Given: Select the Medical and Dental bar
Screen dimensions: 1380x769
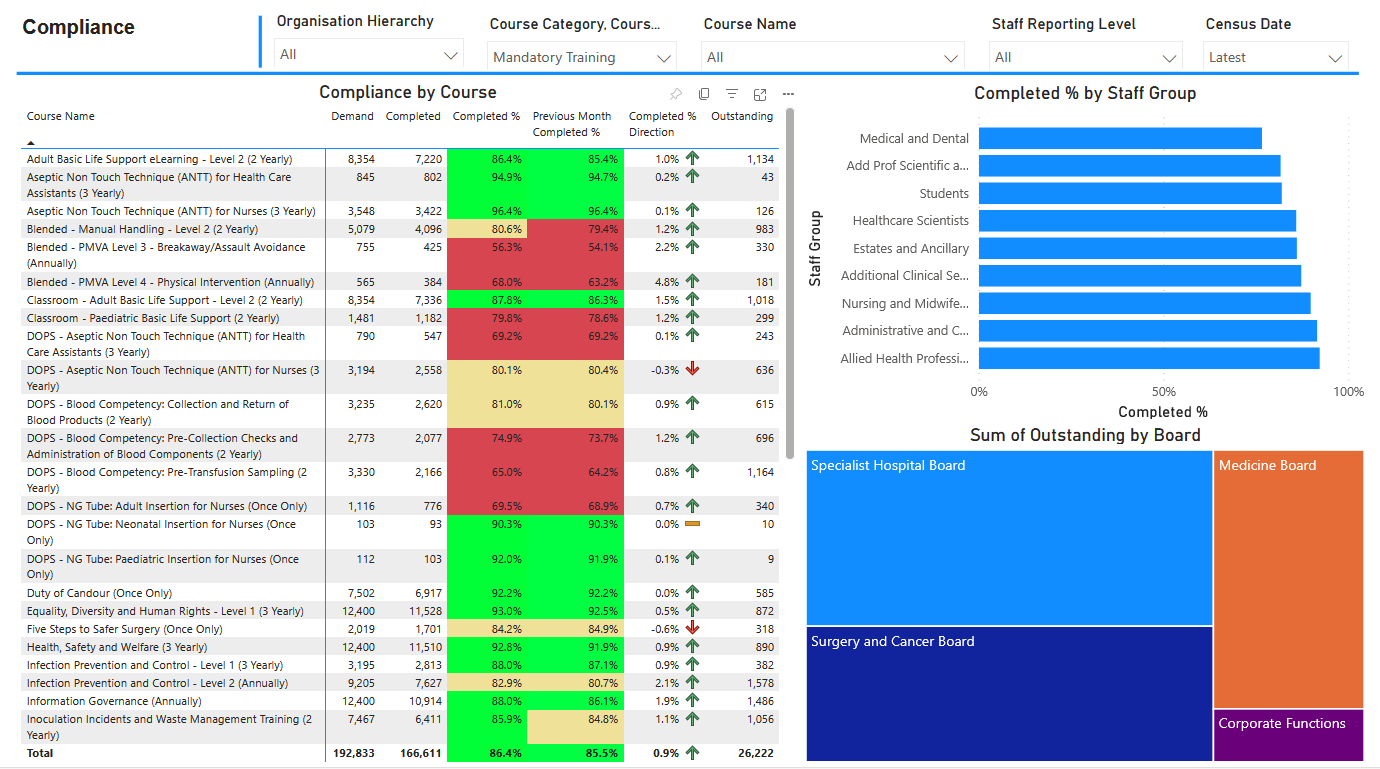Looking at the screenshot, I should [1120, 138].
